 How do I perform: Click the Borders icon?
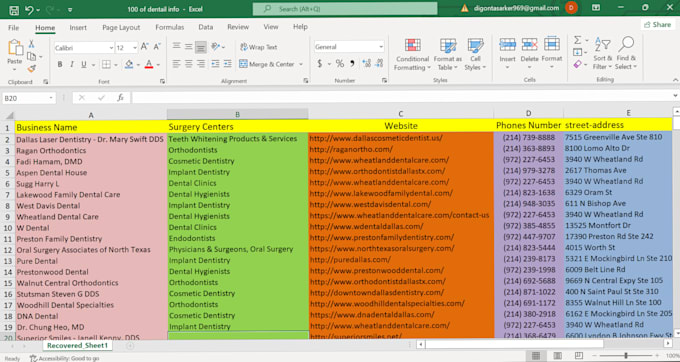(x=106, y=64)
